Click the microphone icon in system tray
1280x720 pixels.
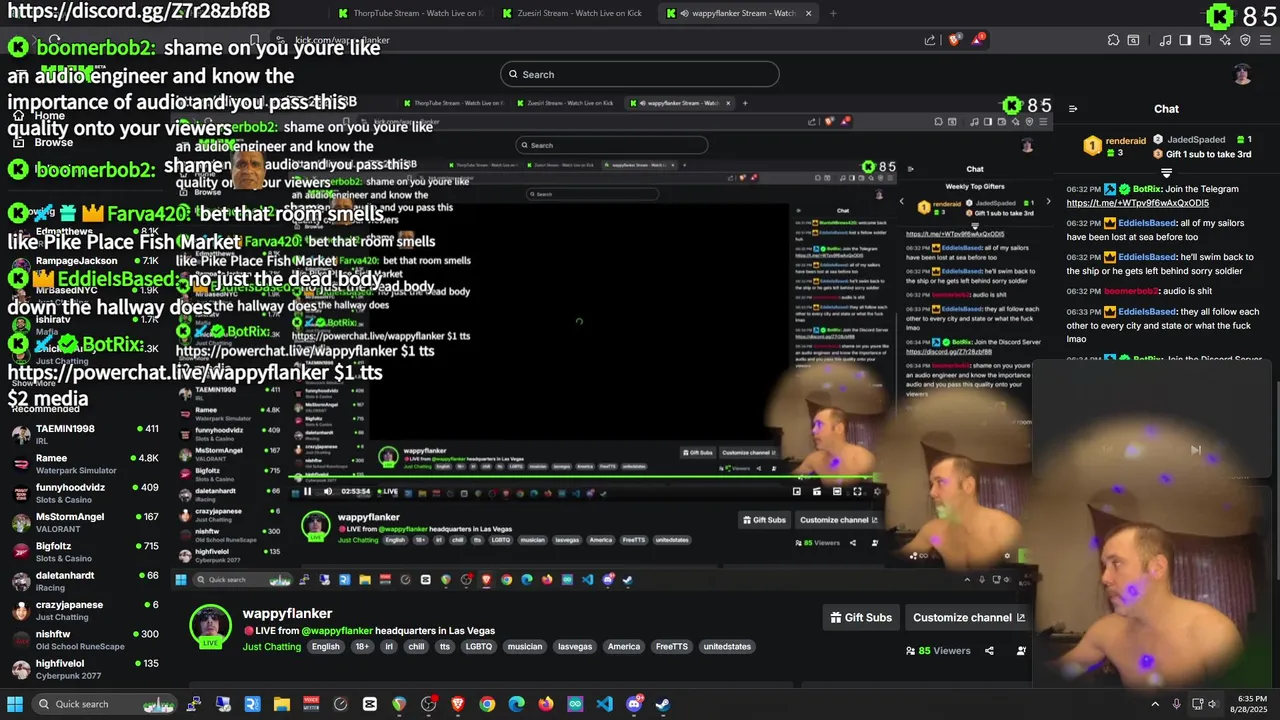click(1177, 704)
